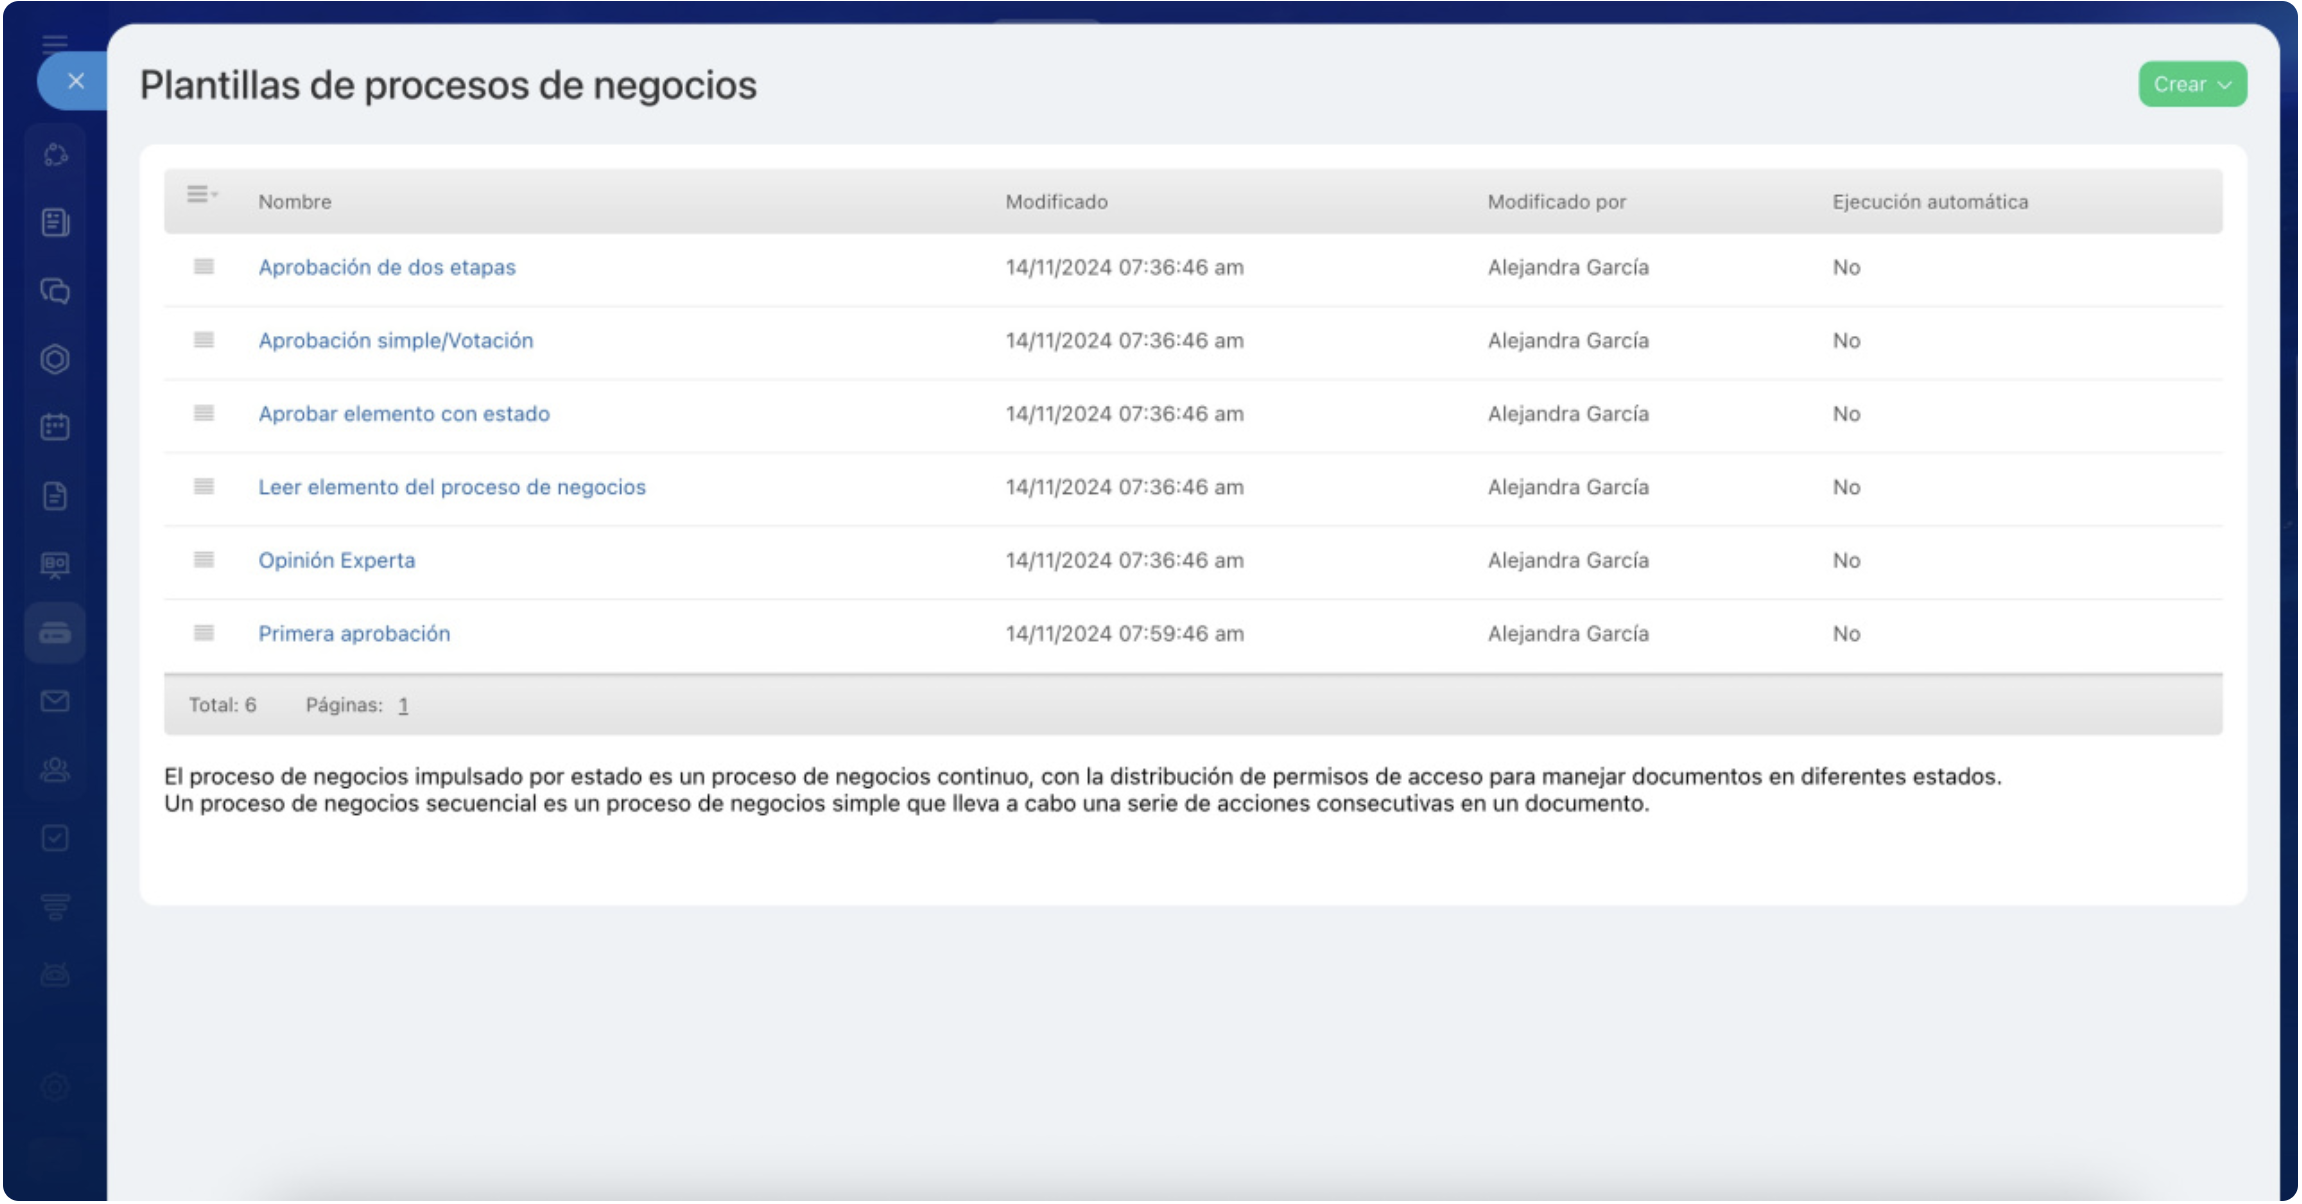Viewport: 2302px width, 1204px height.
Task: Open row action menu for Opinión Experta
Action: click(204, 560)
